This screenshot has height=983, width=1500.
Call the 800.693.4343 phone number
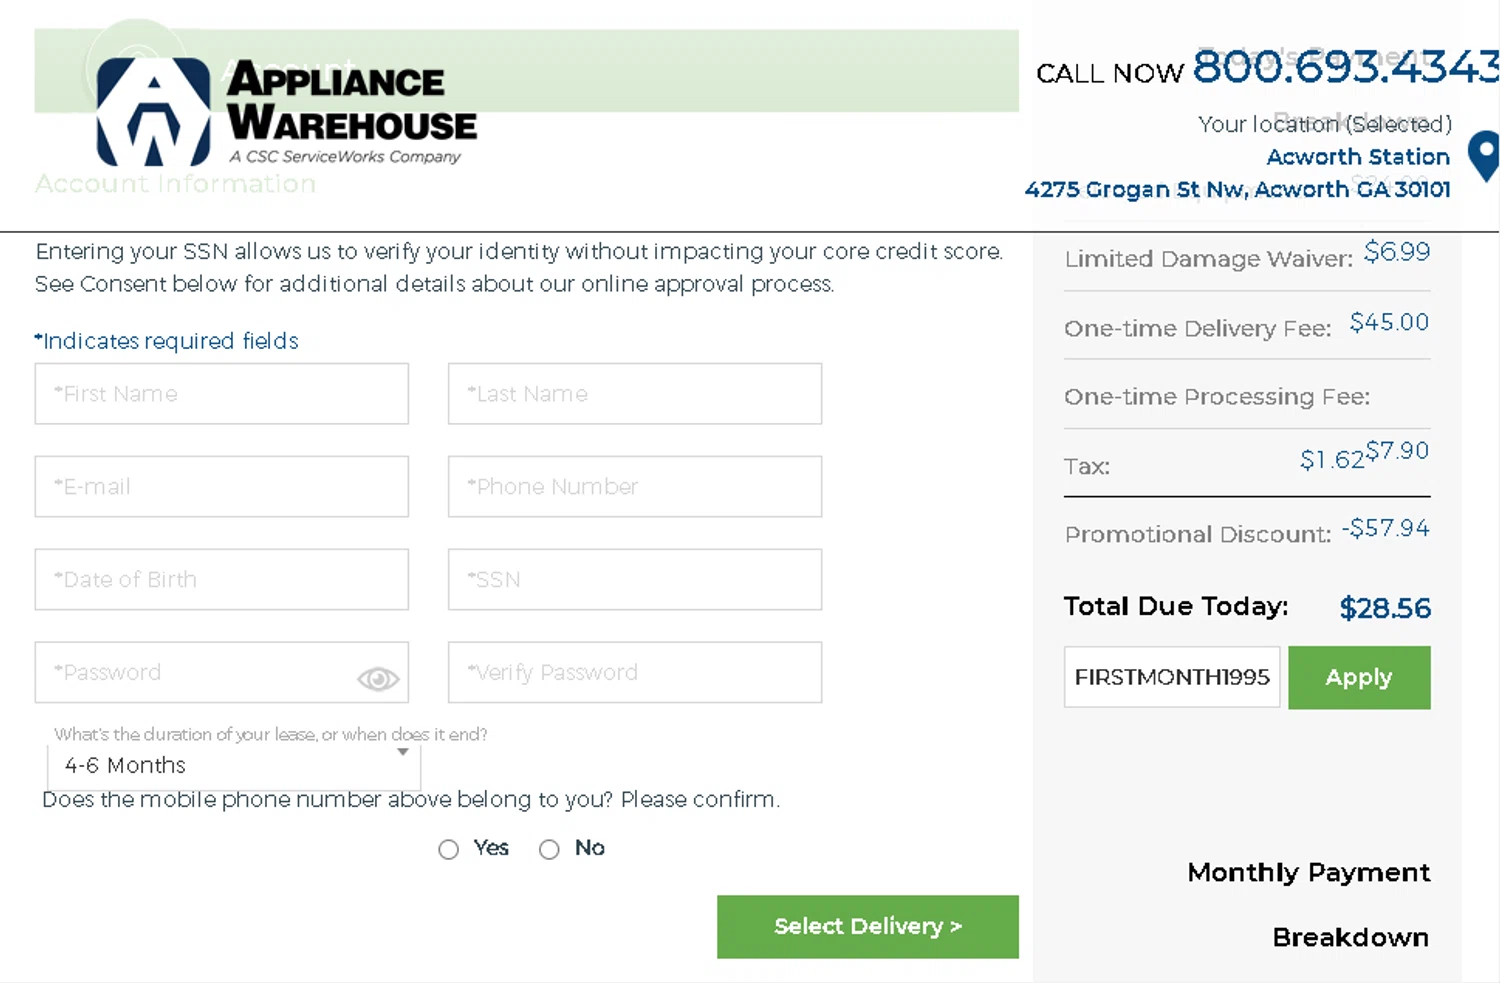pos(1344,68)
